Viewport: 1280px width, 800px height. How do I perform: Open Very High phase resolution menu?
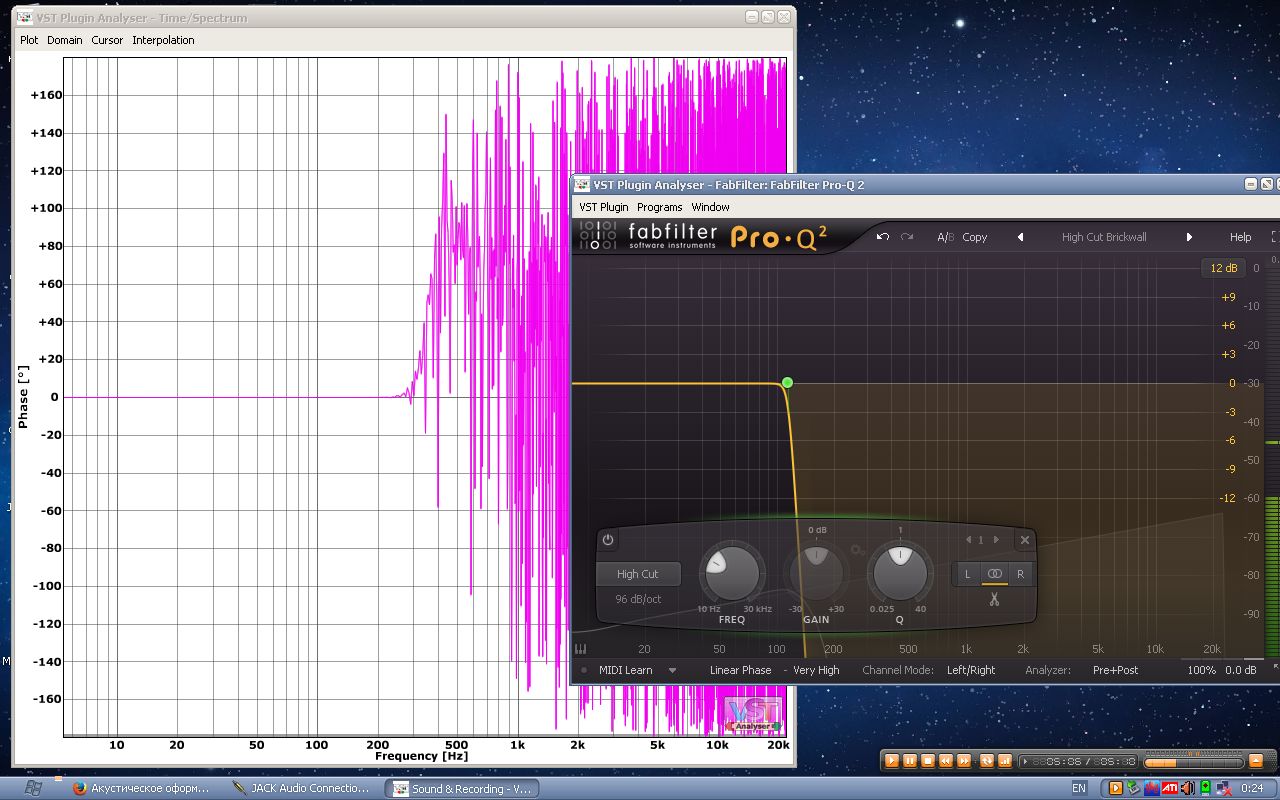[x=816, y=670]
